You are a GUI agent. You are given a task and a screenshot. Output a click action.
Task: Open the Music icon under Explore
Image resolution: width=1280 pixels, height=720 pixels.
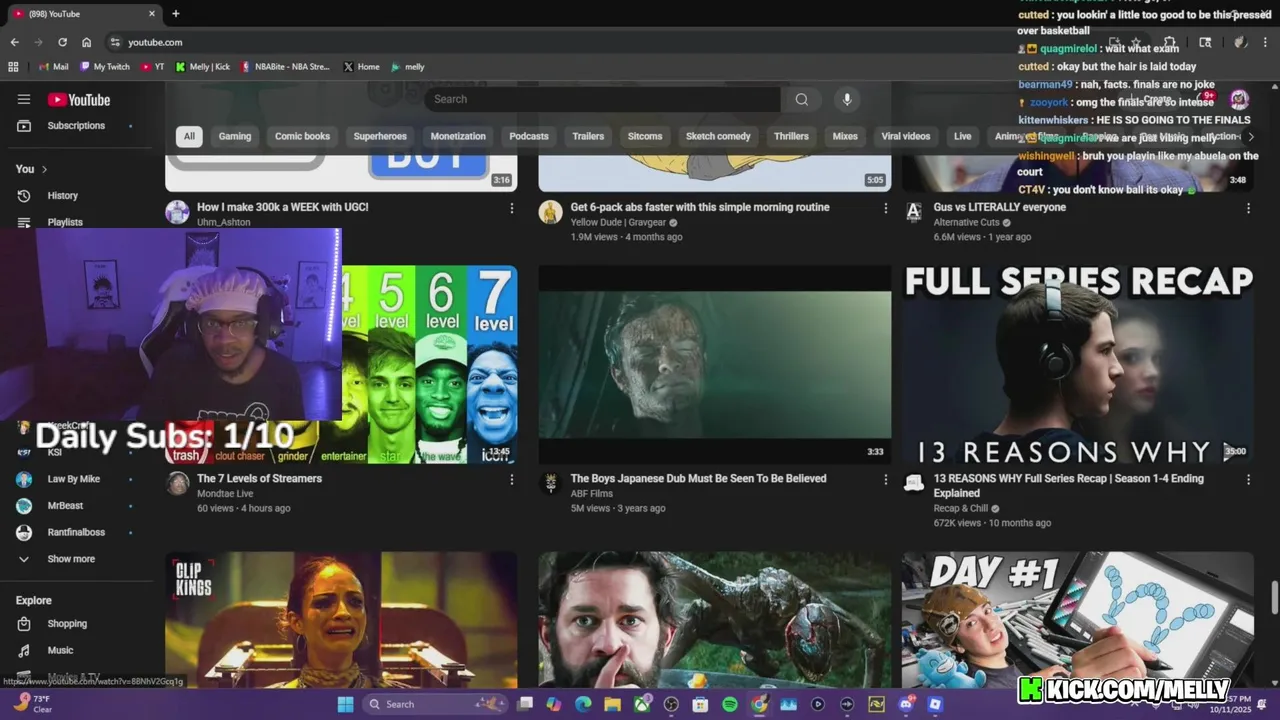point(24,650)
